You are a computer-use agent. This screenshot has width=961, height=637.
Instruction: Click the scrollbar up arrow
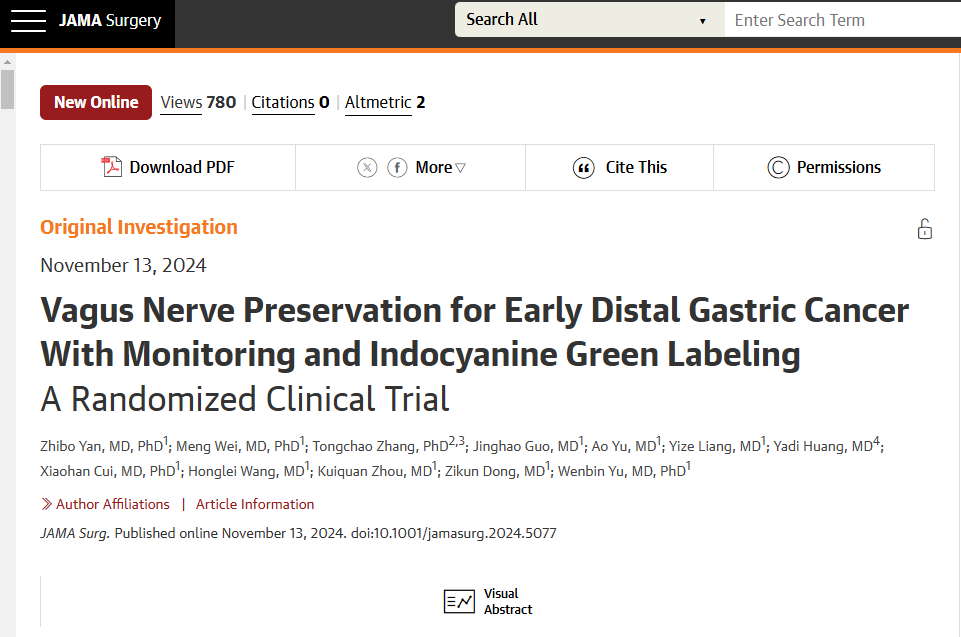7,62
